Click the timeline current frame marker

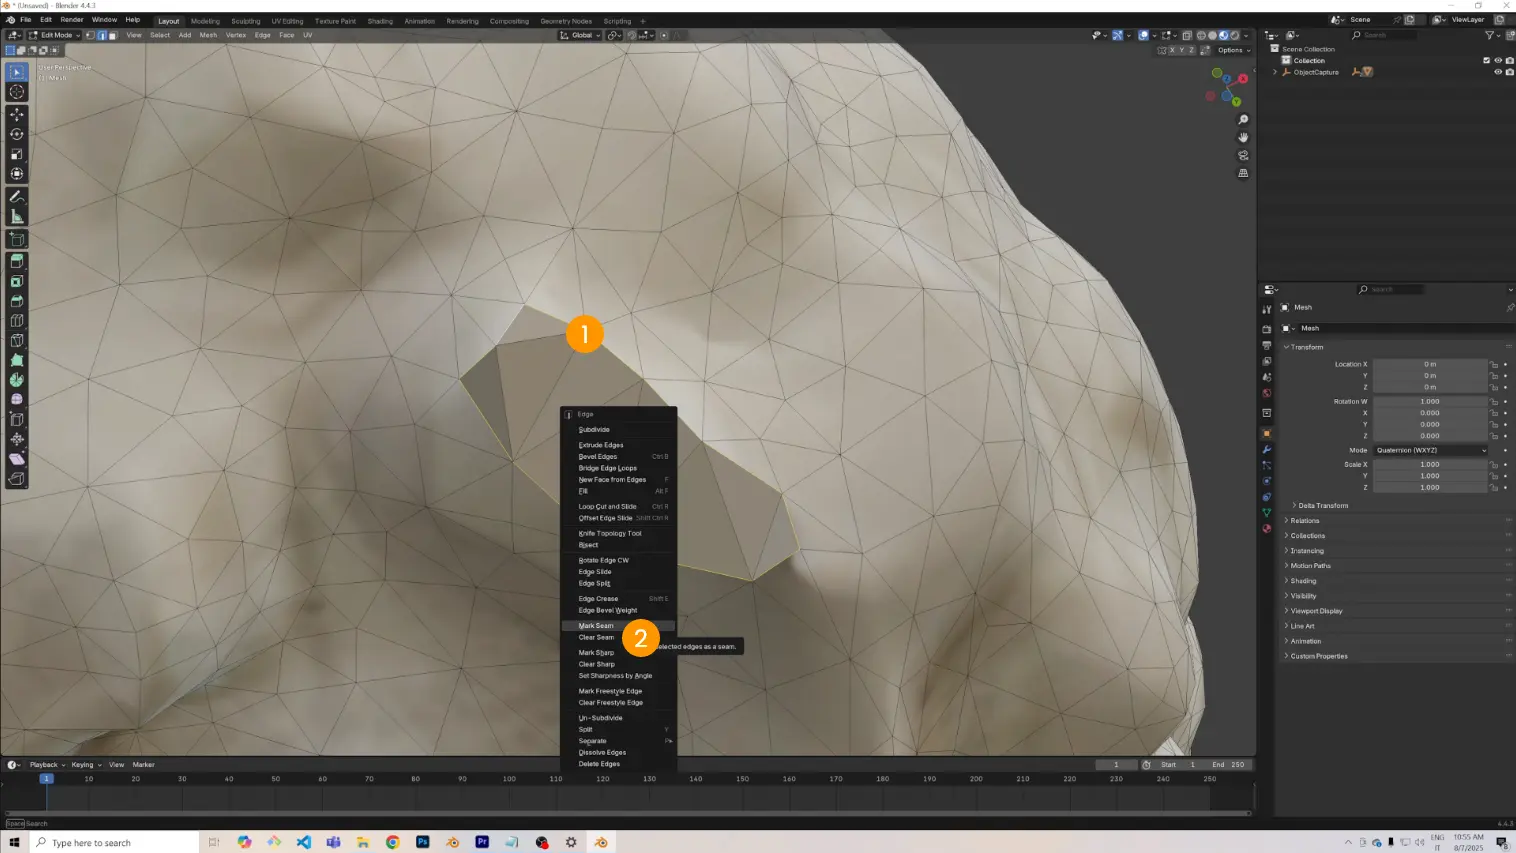click(46, 778)
